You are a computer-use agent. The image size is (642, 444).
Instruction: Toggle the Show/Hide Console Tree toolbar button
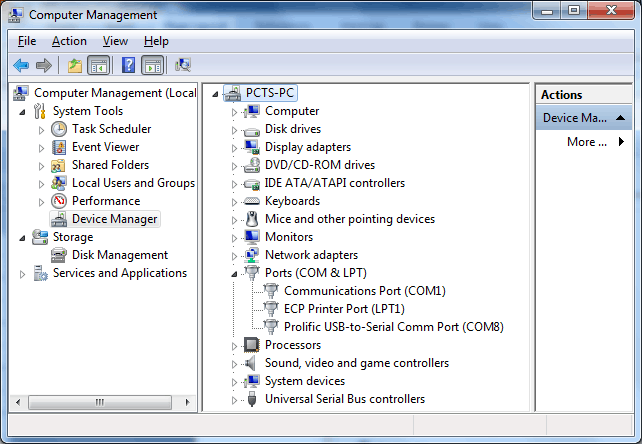[98, 65]
